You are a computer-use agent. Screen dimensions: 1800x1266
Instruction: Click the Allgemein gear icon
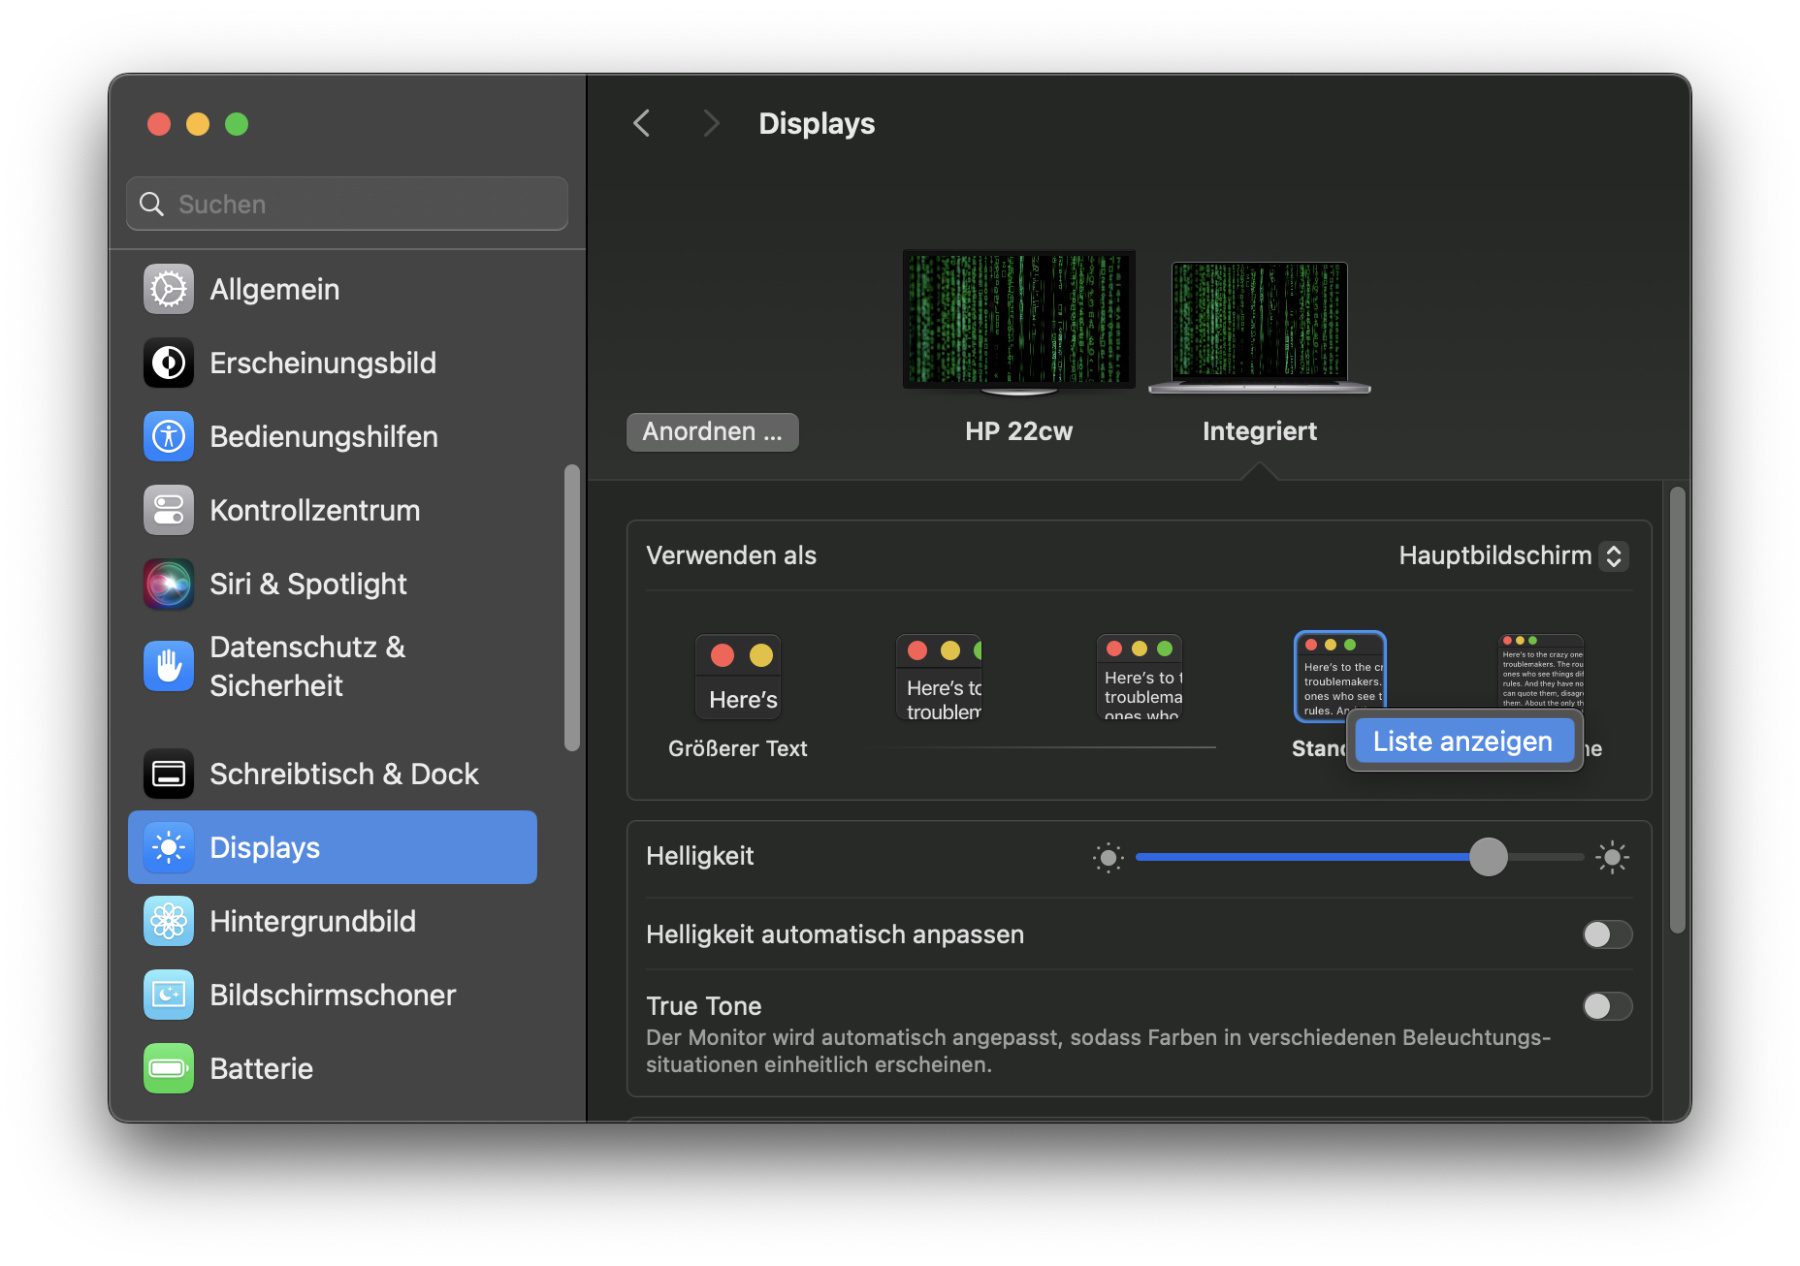(x=168, y=289)
